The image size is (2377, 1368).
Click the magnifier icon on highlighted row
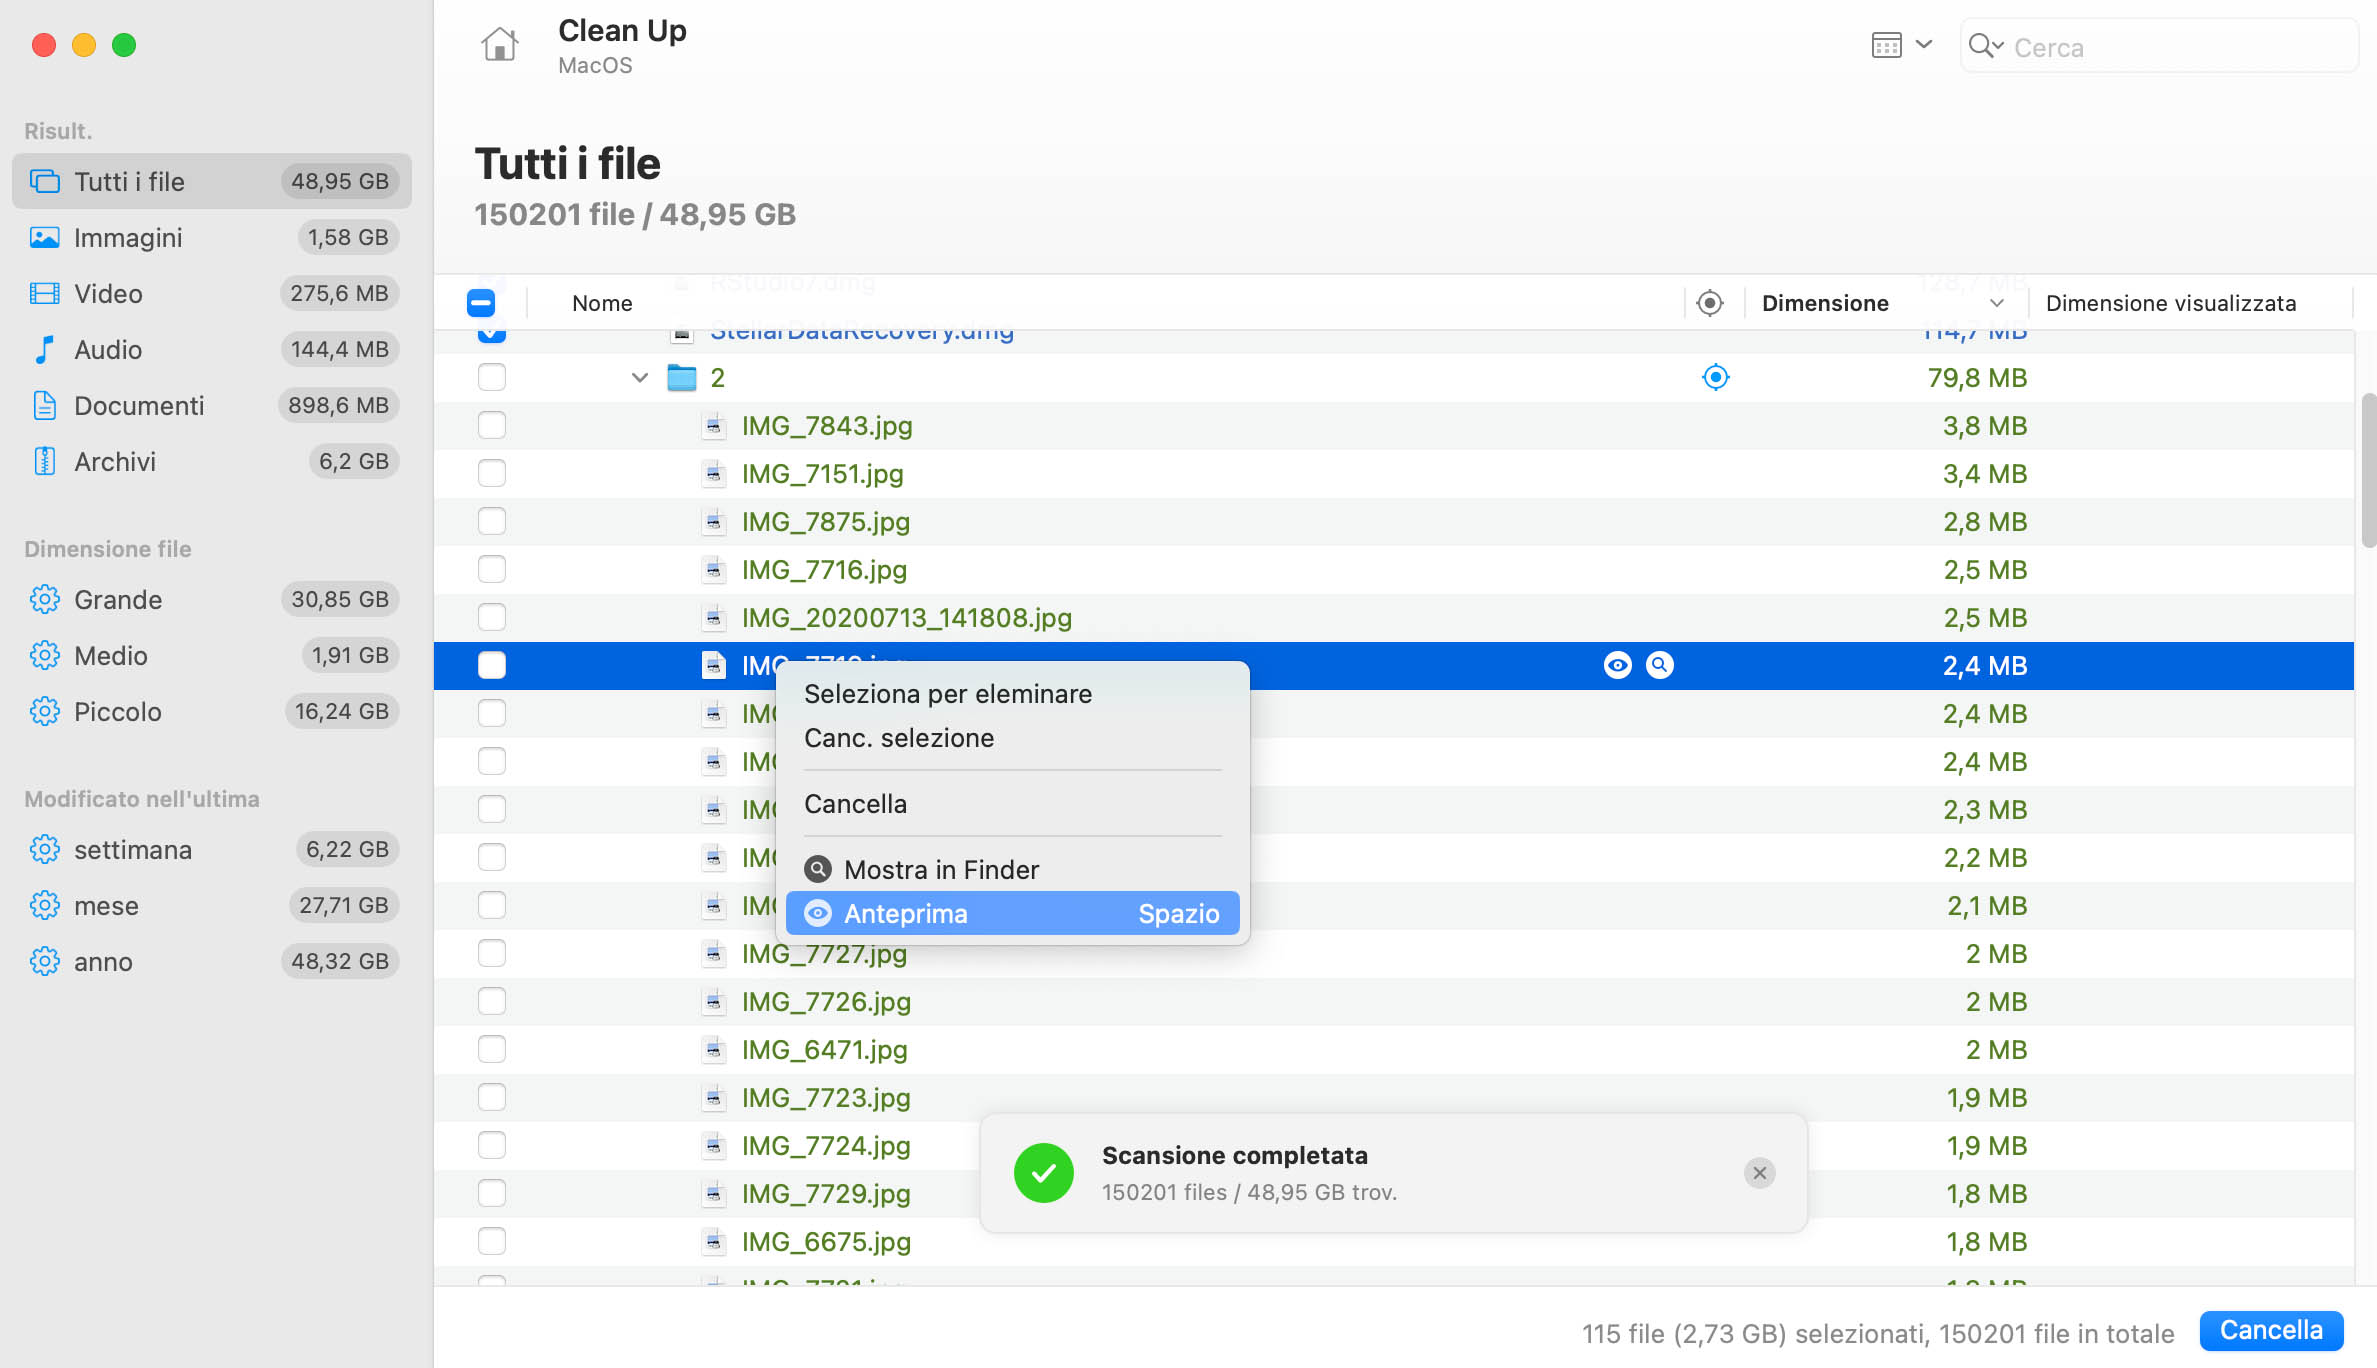(x=1660, y=665)
